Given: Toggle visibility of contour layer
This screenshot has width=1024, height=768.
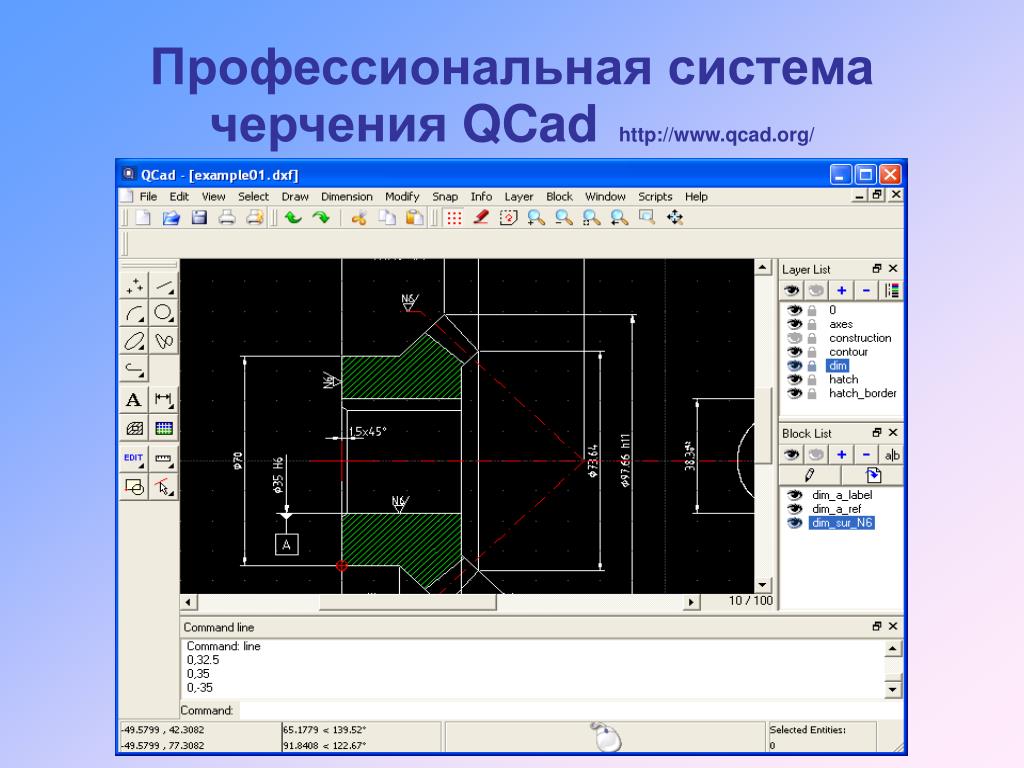Looking at the screenshot, I should click(x=794, y=351).
